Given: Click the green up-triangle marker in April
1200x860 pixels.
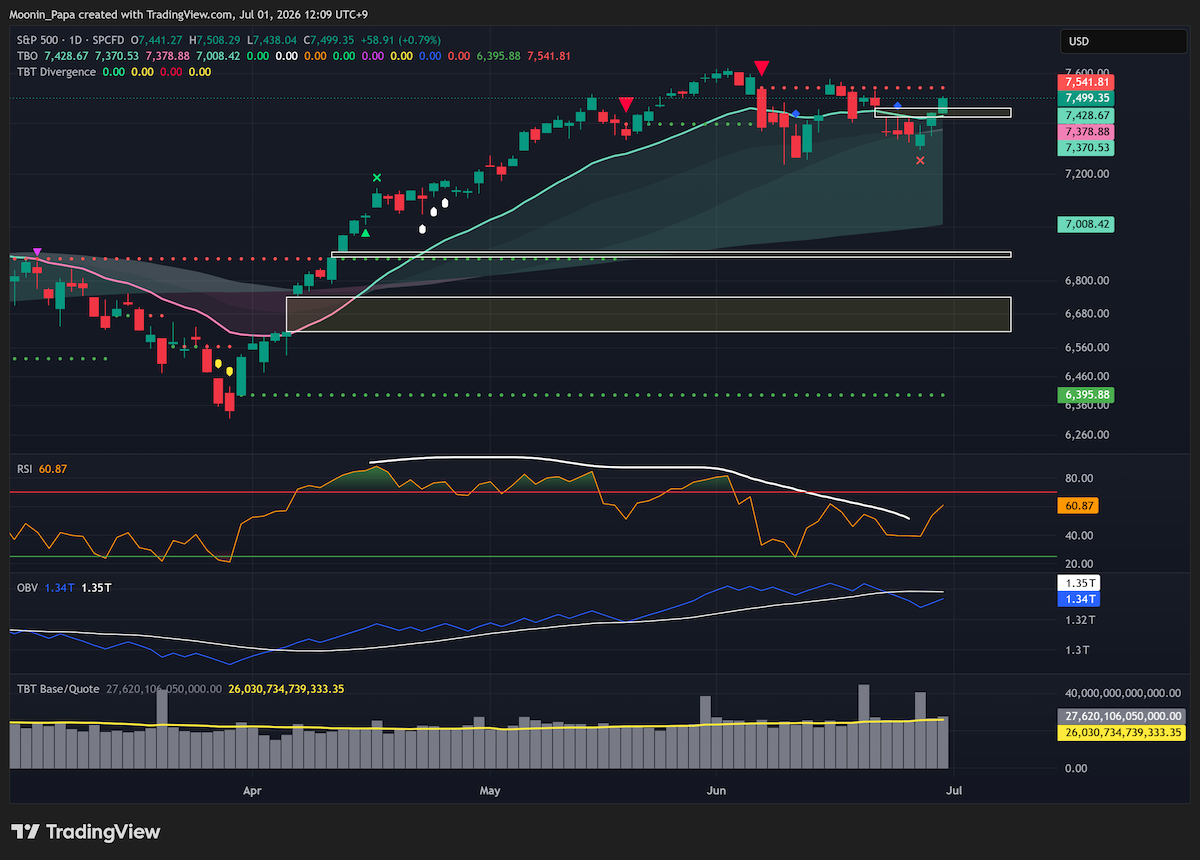Looking at the screenshot, I should pos(366,233).
